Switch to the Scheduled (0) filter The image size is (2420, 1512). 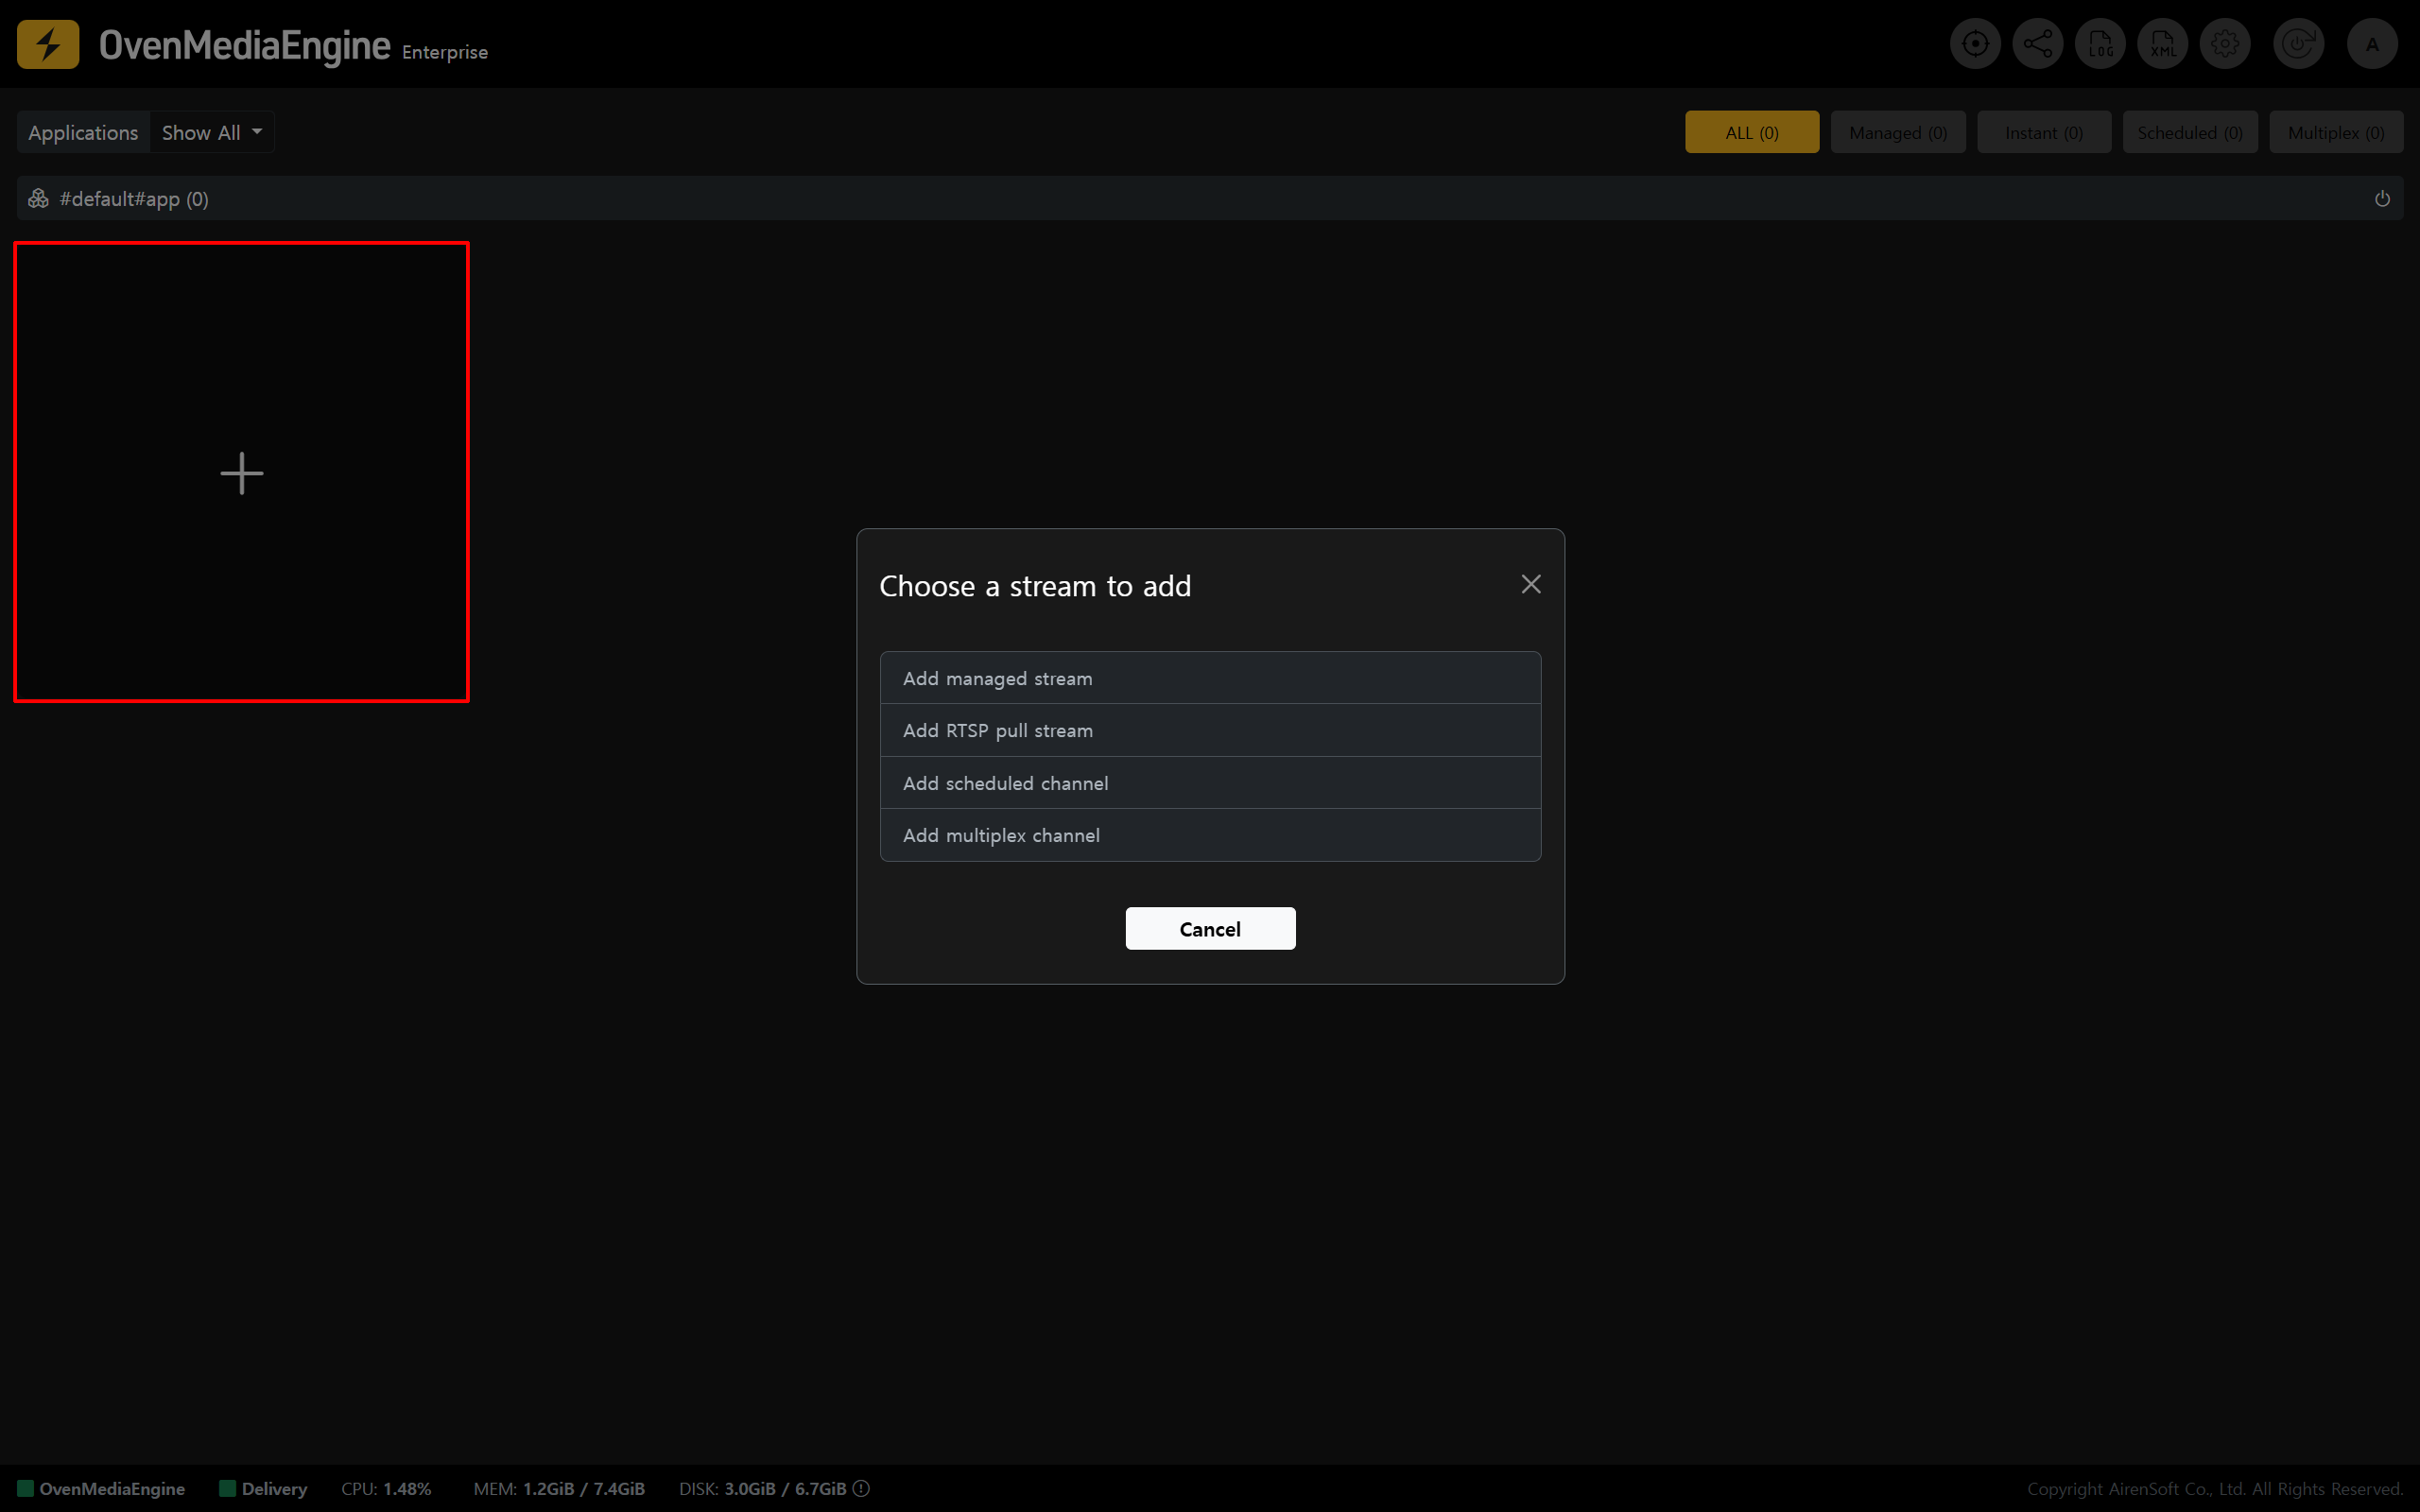tap(2189, 132)
